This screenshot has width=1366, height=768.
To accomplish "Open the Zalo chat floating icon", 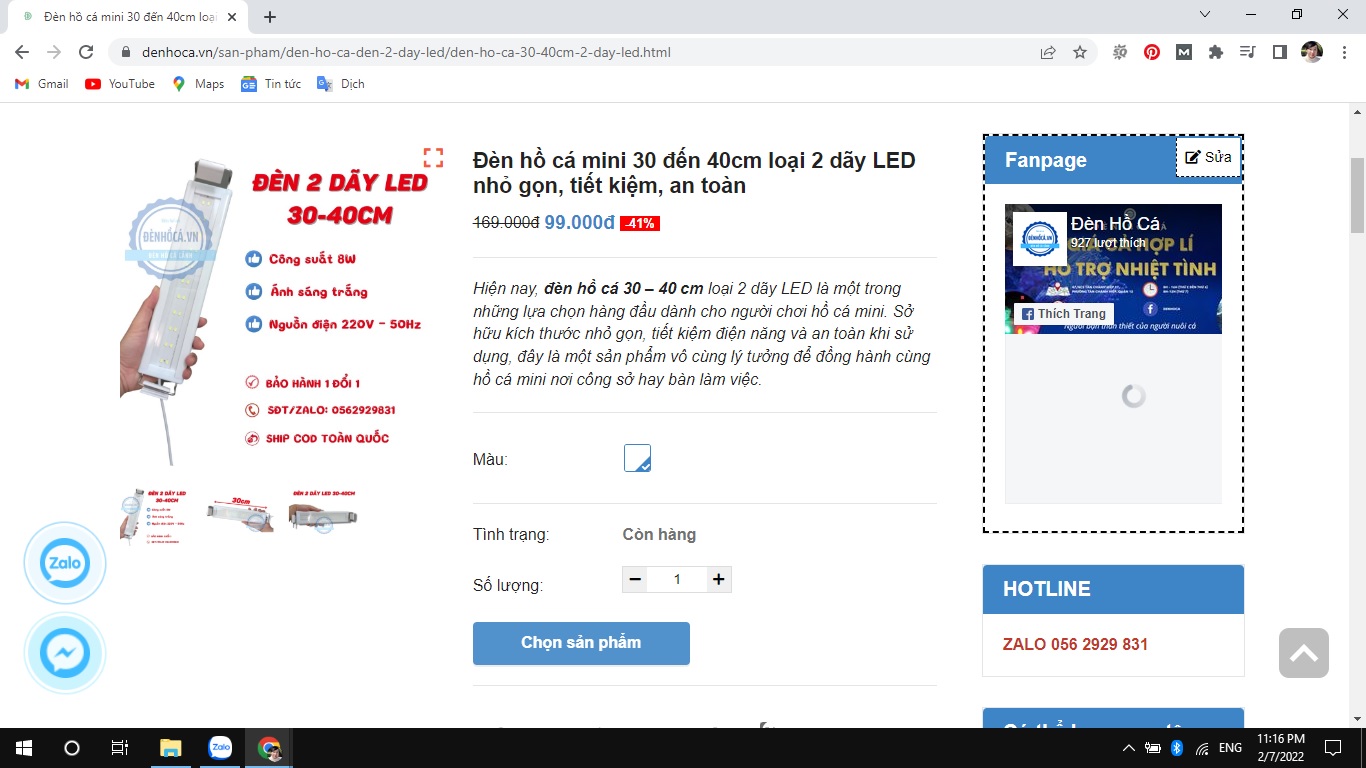I will click(65, 563).
